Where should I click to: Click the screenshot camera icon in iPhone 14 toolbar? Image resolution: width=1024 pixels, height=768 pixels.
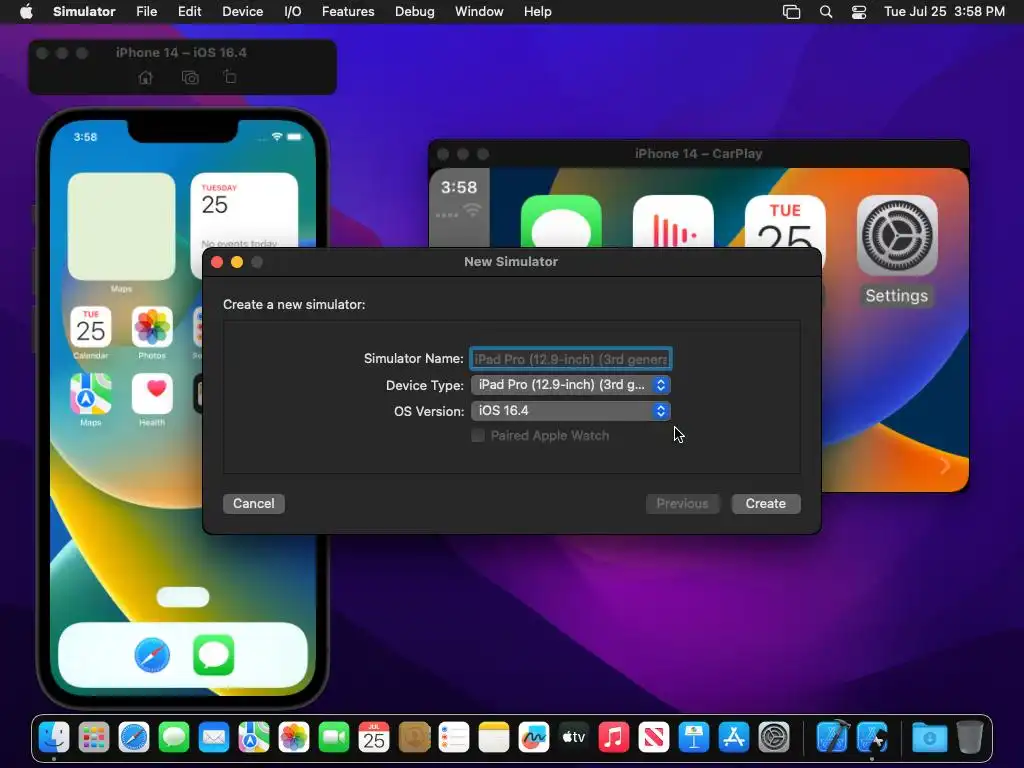tap(190, 78)
